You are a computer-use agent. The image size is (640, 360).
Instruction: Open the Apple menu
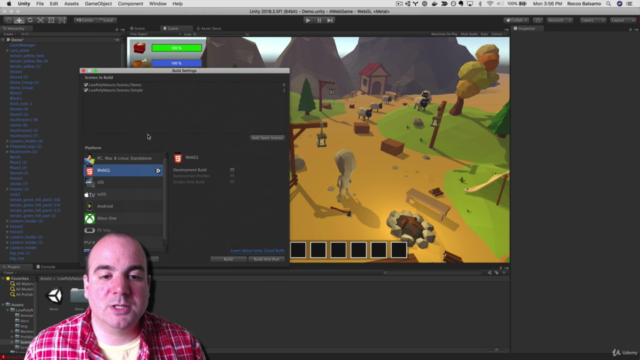point(9,4)
